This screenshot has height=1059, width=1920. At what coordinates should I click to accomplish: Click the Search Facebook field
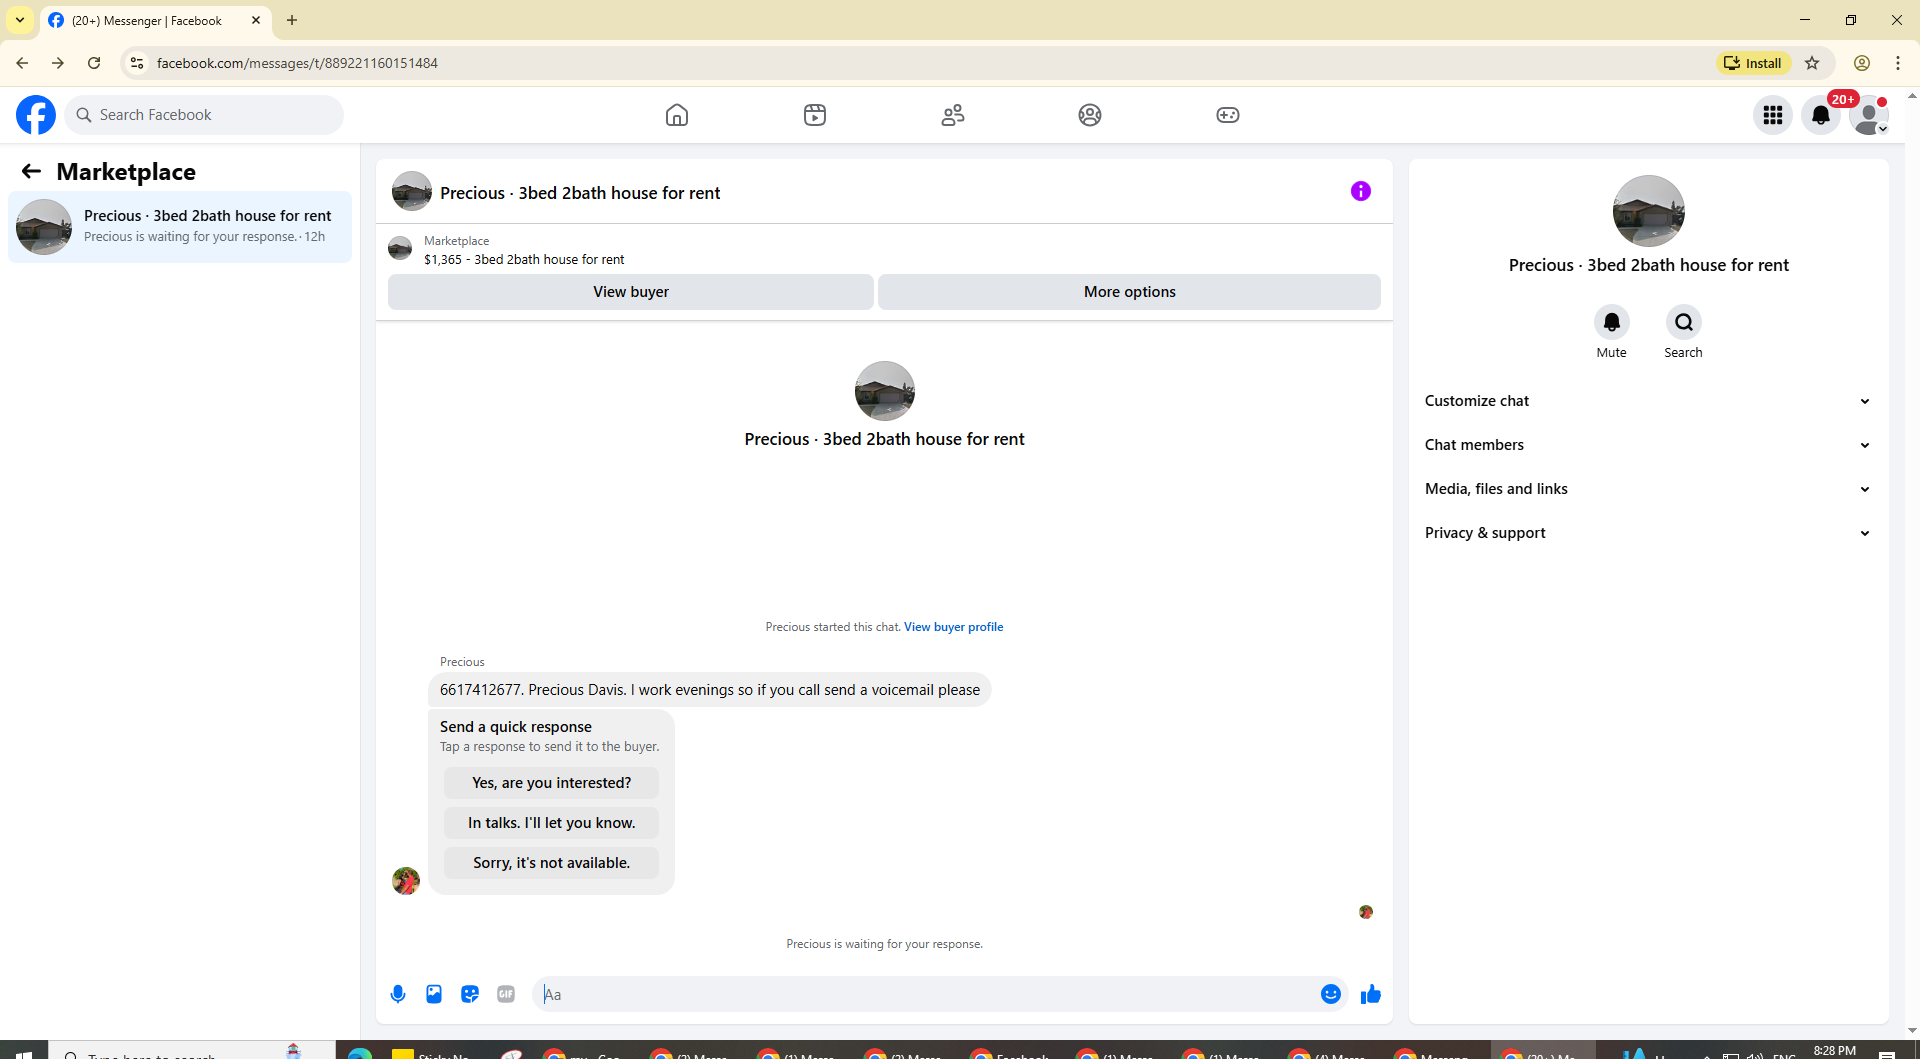pos(204,115)
